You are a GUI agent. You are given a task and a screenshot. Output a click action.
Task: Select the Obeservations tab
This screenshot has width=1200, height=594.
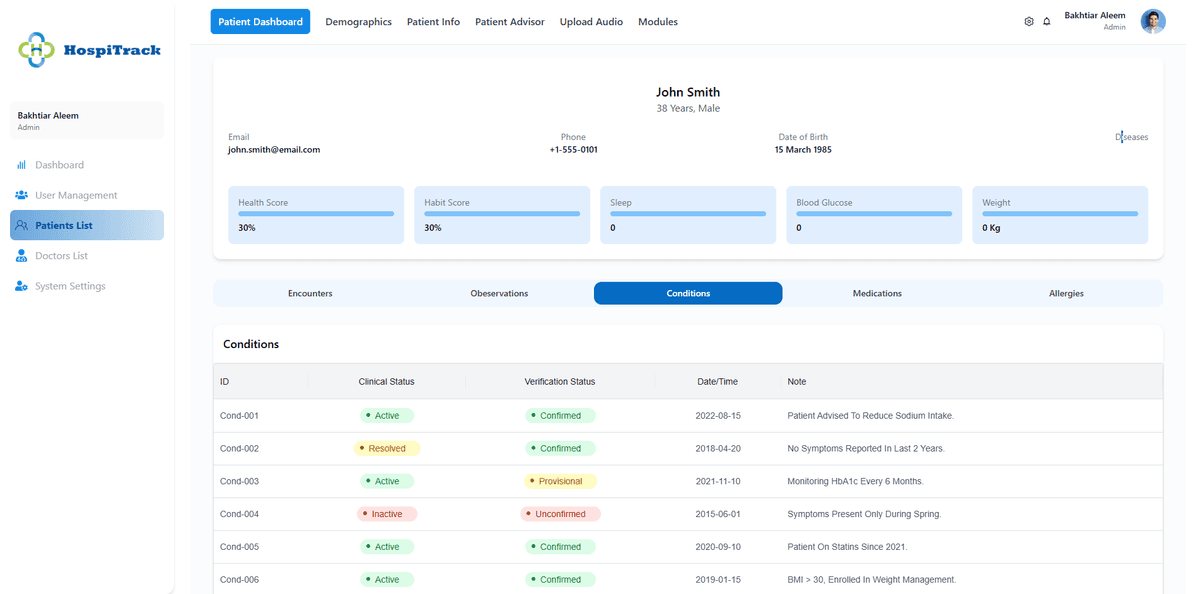click(499, 294)
